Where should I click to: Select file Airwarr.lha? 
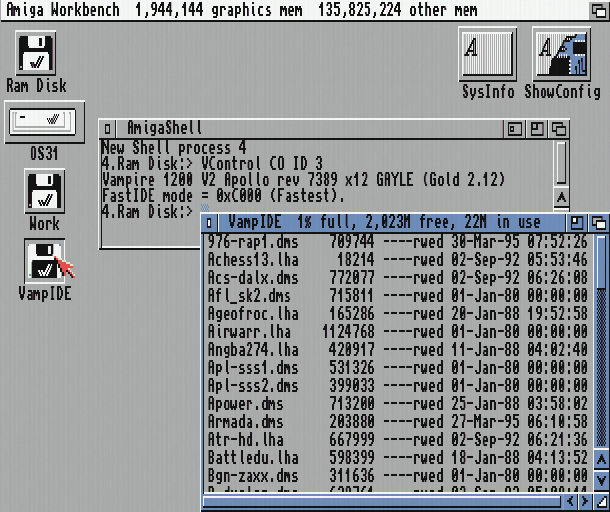[x=397, y=332]
